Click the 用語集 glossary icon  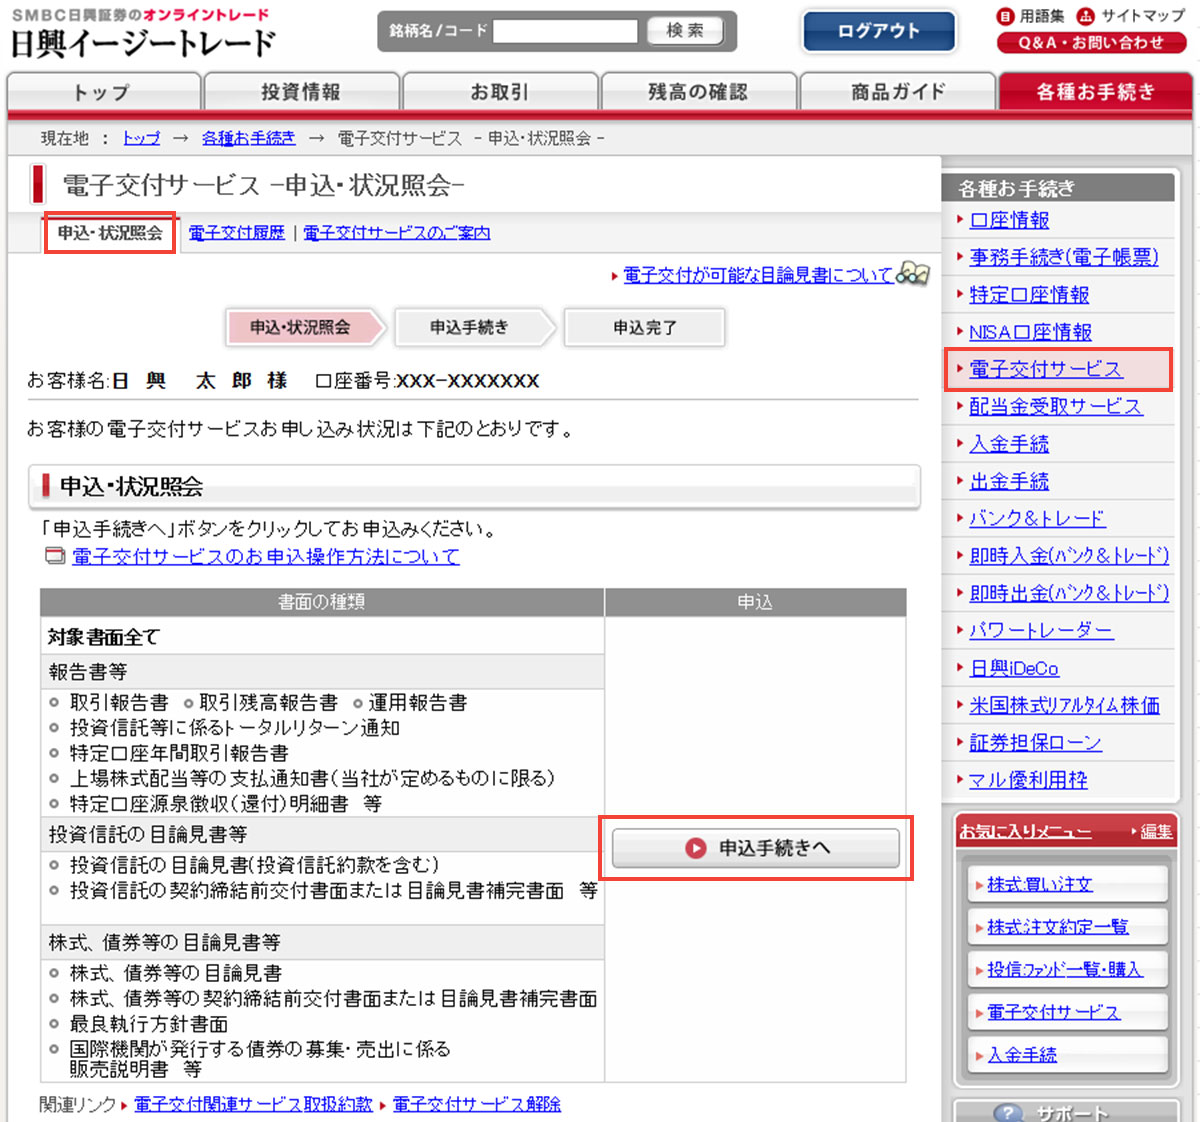click(x=1005, y=16)
